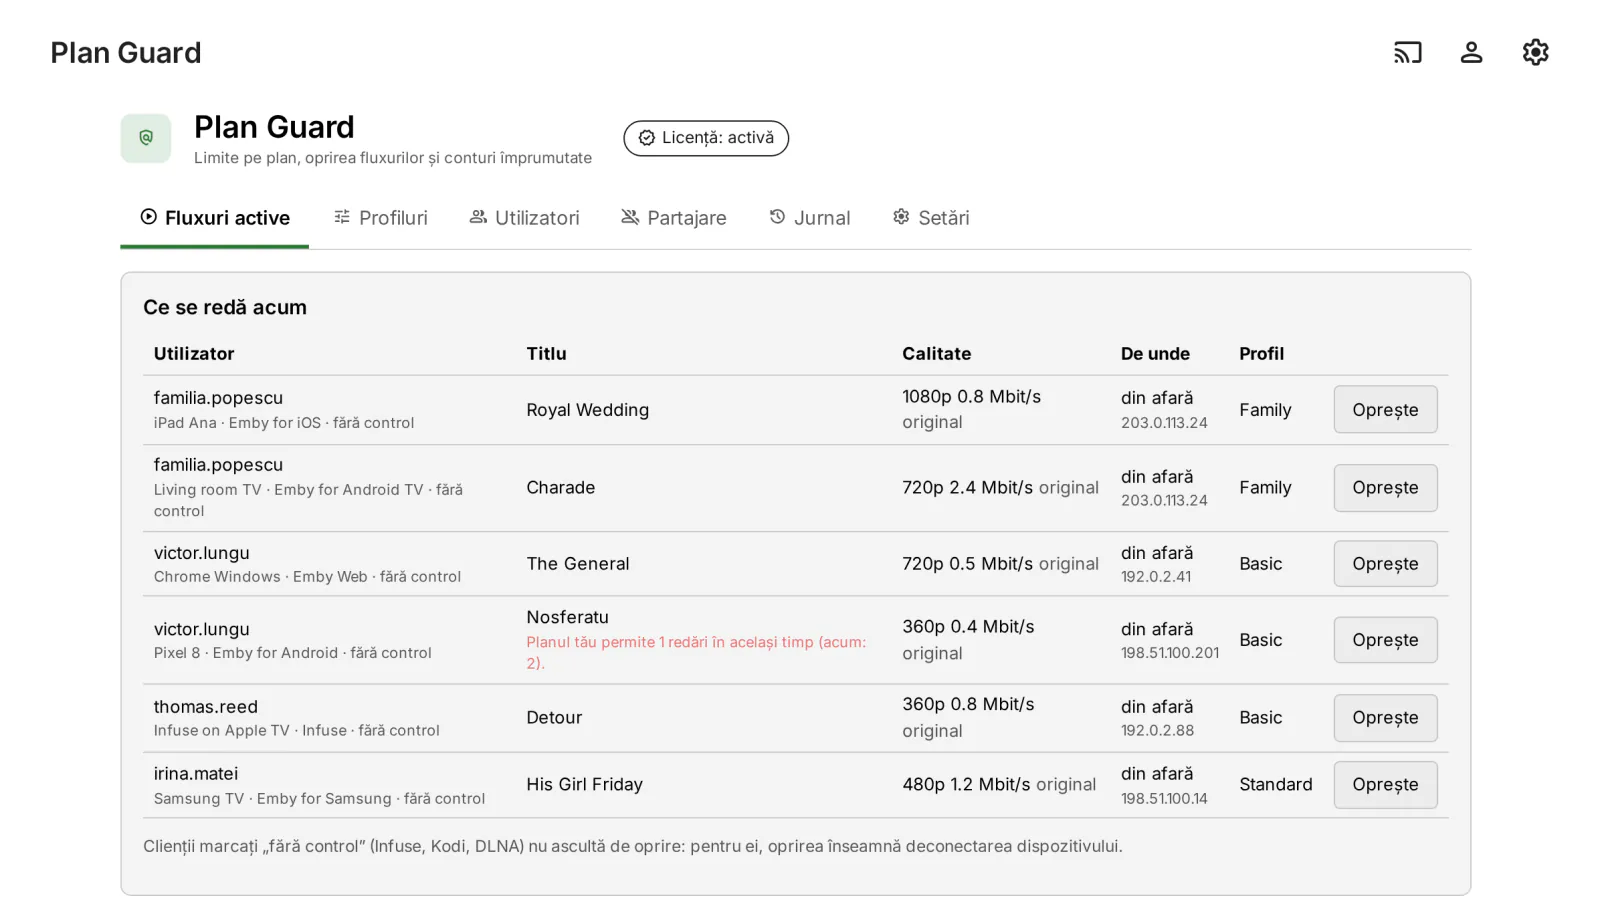This screenshot has height=900, width=1600.
Task: Stop the Royal Wedding stream
Action: (x=1385, y=410)
